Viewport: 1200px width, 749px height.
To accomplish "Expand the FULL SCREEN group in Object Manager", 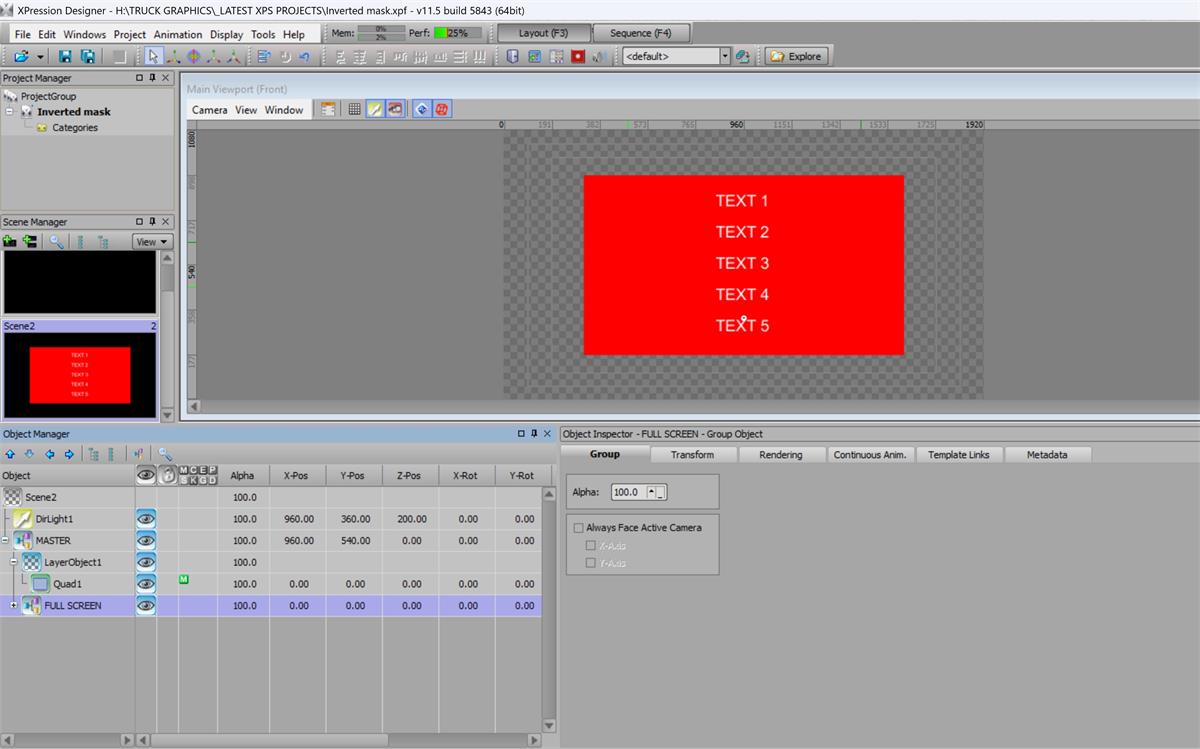I will 14,606.
